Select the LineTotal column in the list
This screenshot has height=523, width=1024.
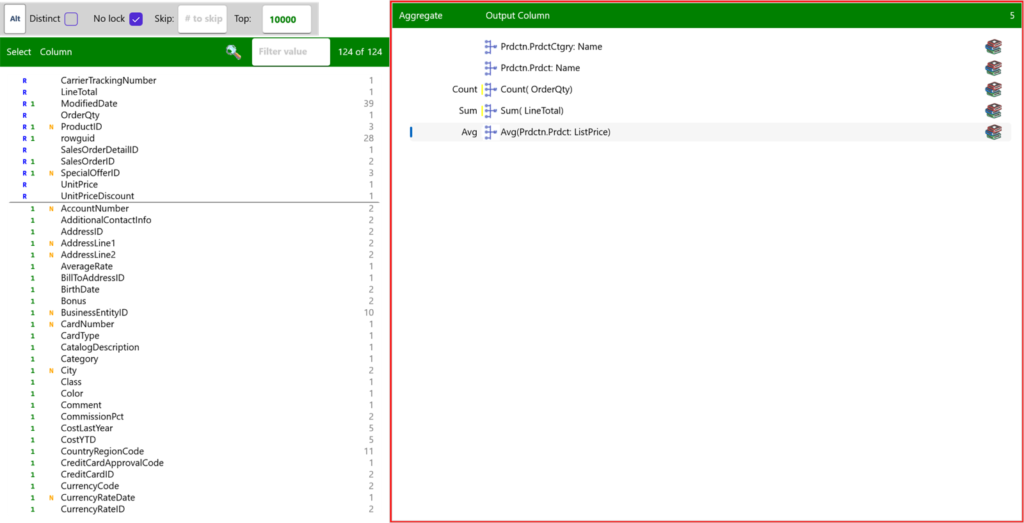80,92
